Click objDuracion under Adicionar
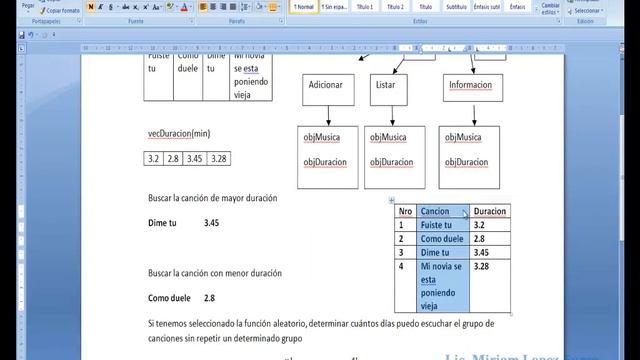 (x=325, y=162)
